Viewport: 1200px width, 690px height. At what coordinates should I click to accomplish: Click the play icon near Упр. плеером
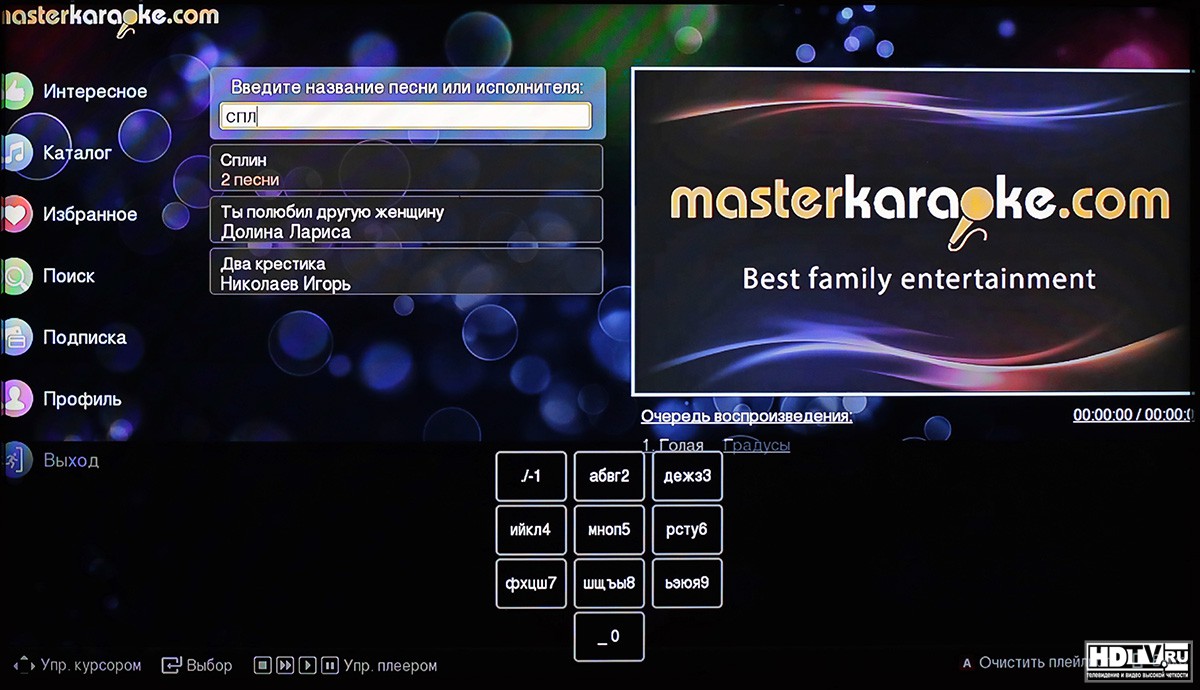308,665
